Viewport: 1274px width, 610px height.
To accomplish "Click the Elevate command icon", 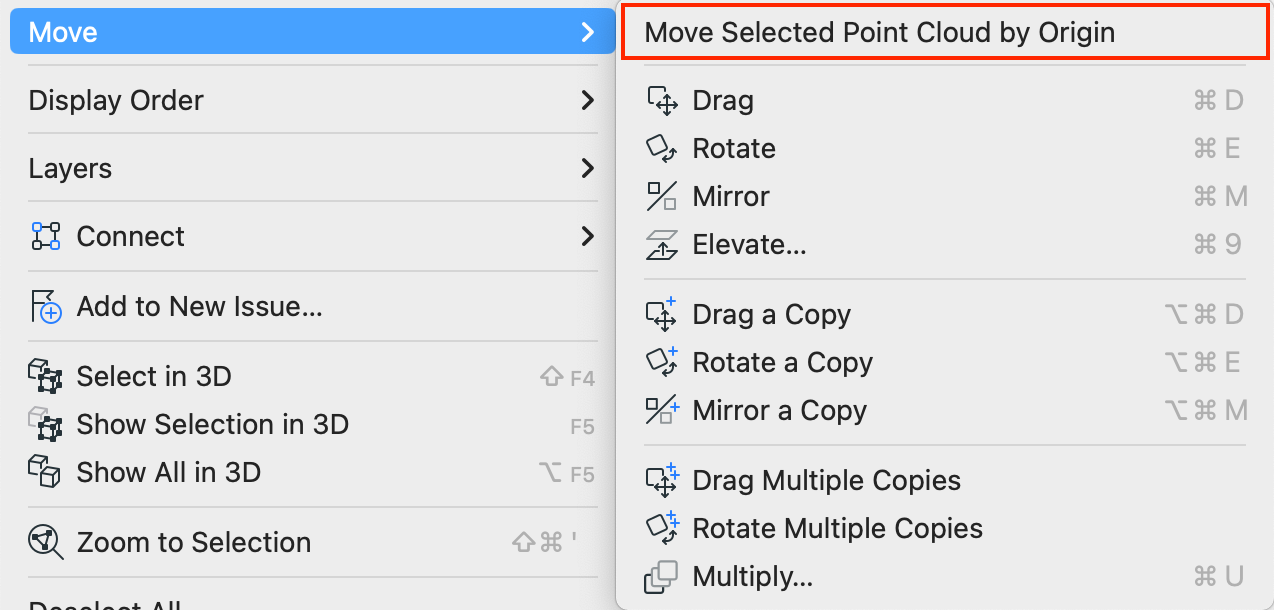I will click(x=662, y=244).
